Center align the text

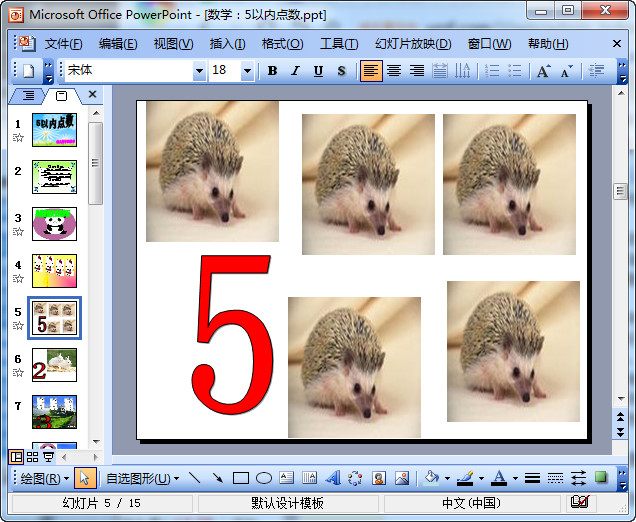coord(394,71)
